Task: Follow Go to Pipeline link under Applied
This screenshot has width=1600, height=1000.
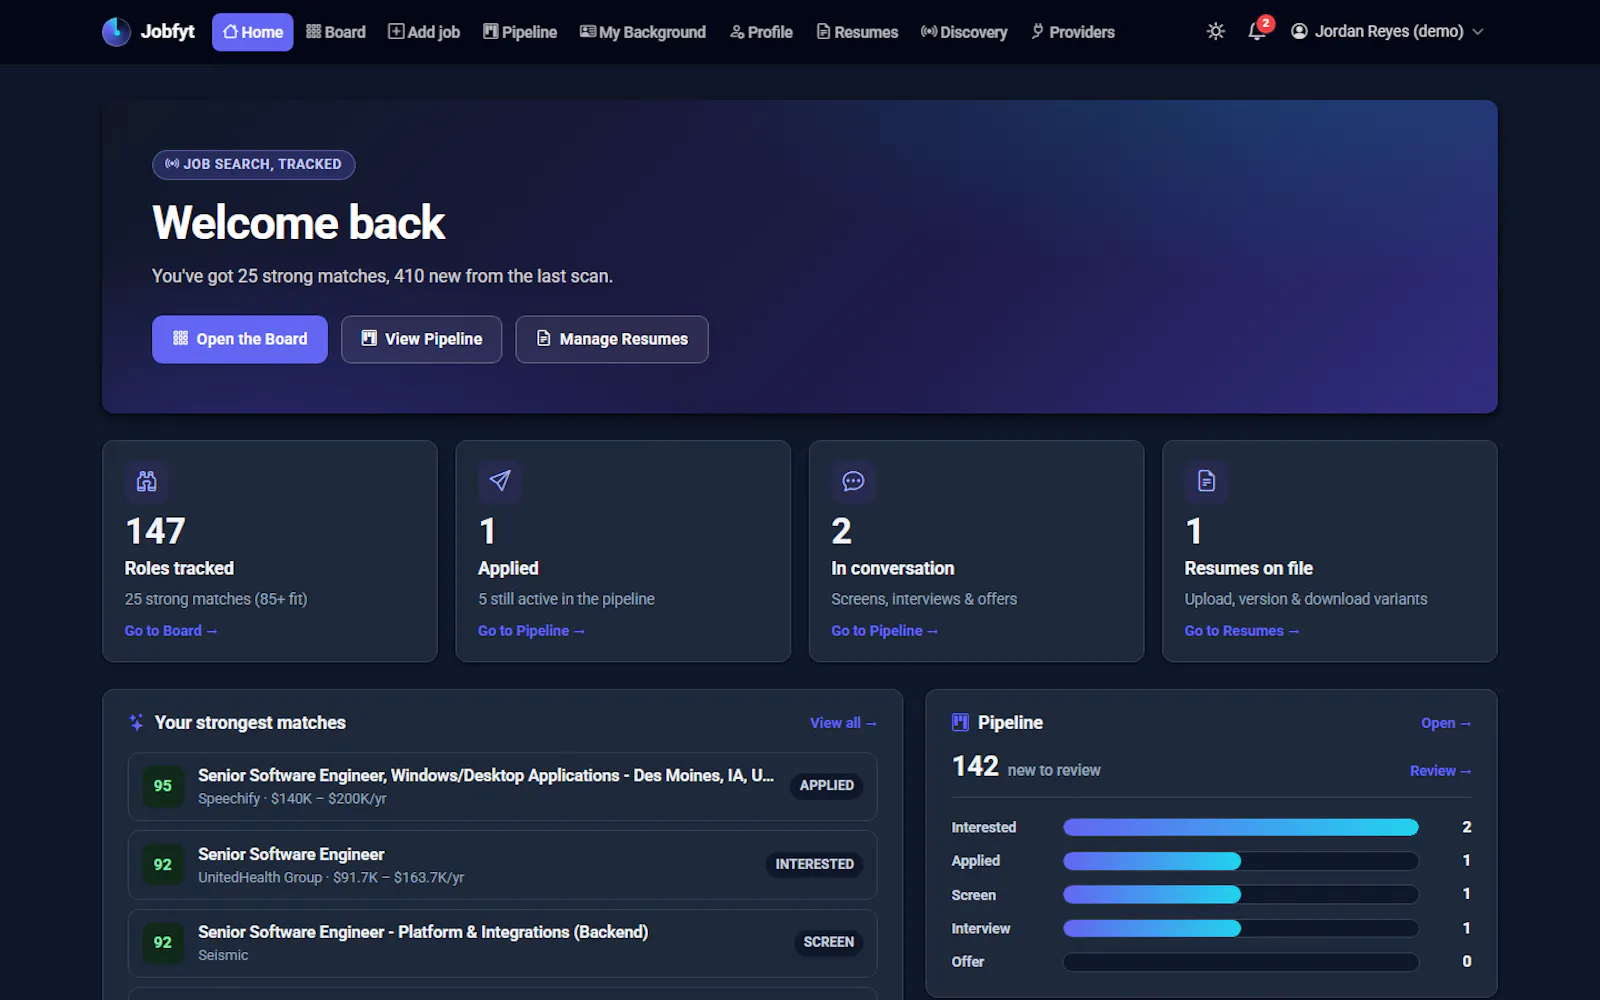Action: coord(531,631)
